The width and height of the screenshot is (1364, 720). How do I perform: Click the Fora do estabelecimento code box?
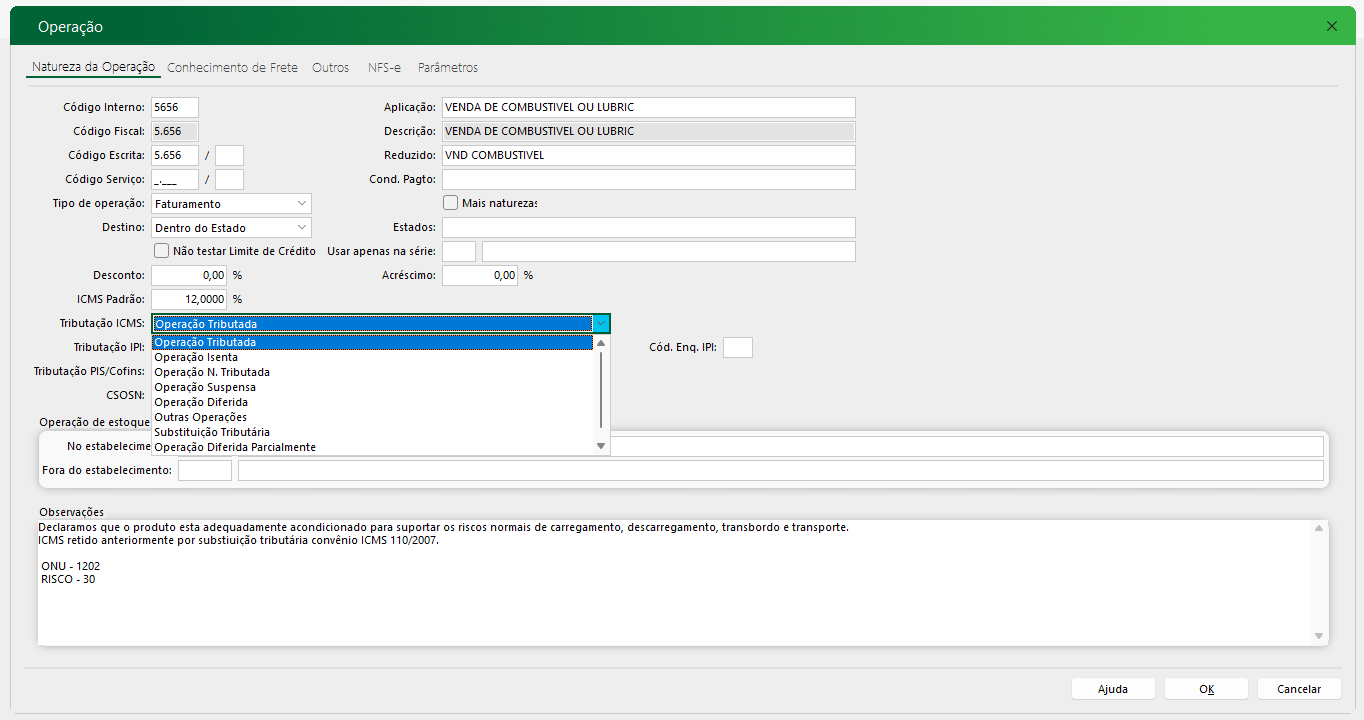[x=205, y=470]
